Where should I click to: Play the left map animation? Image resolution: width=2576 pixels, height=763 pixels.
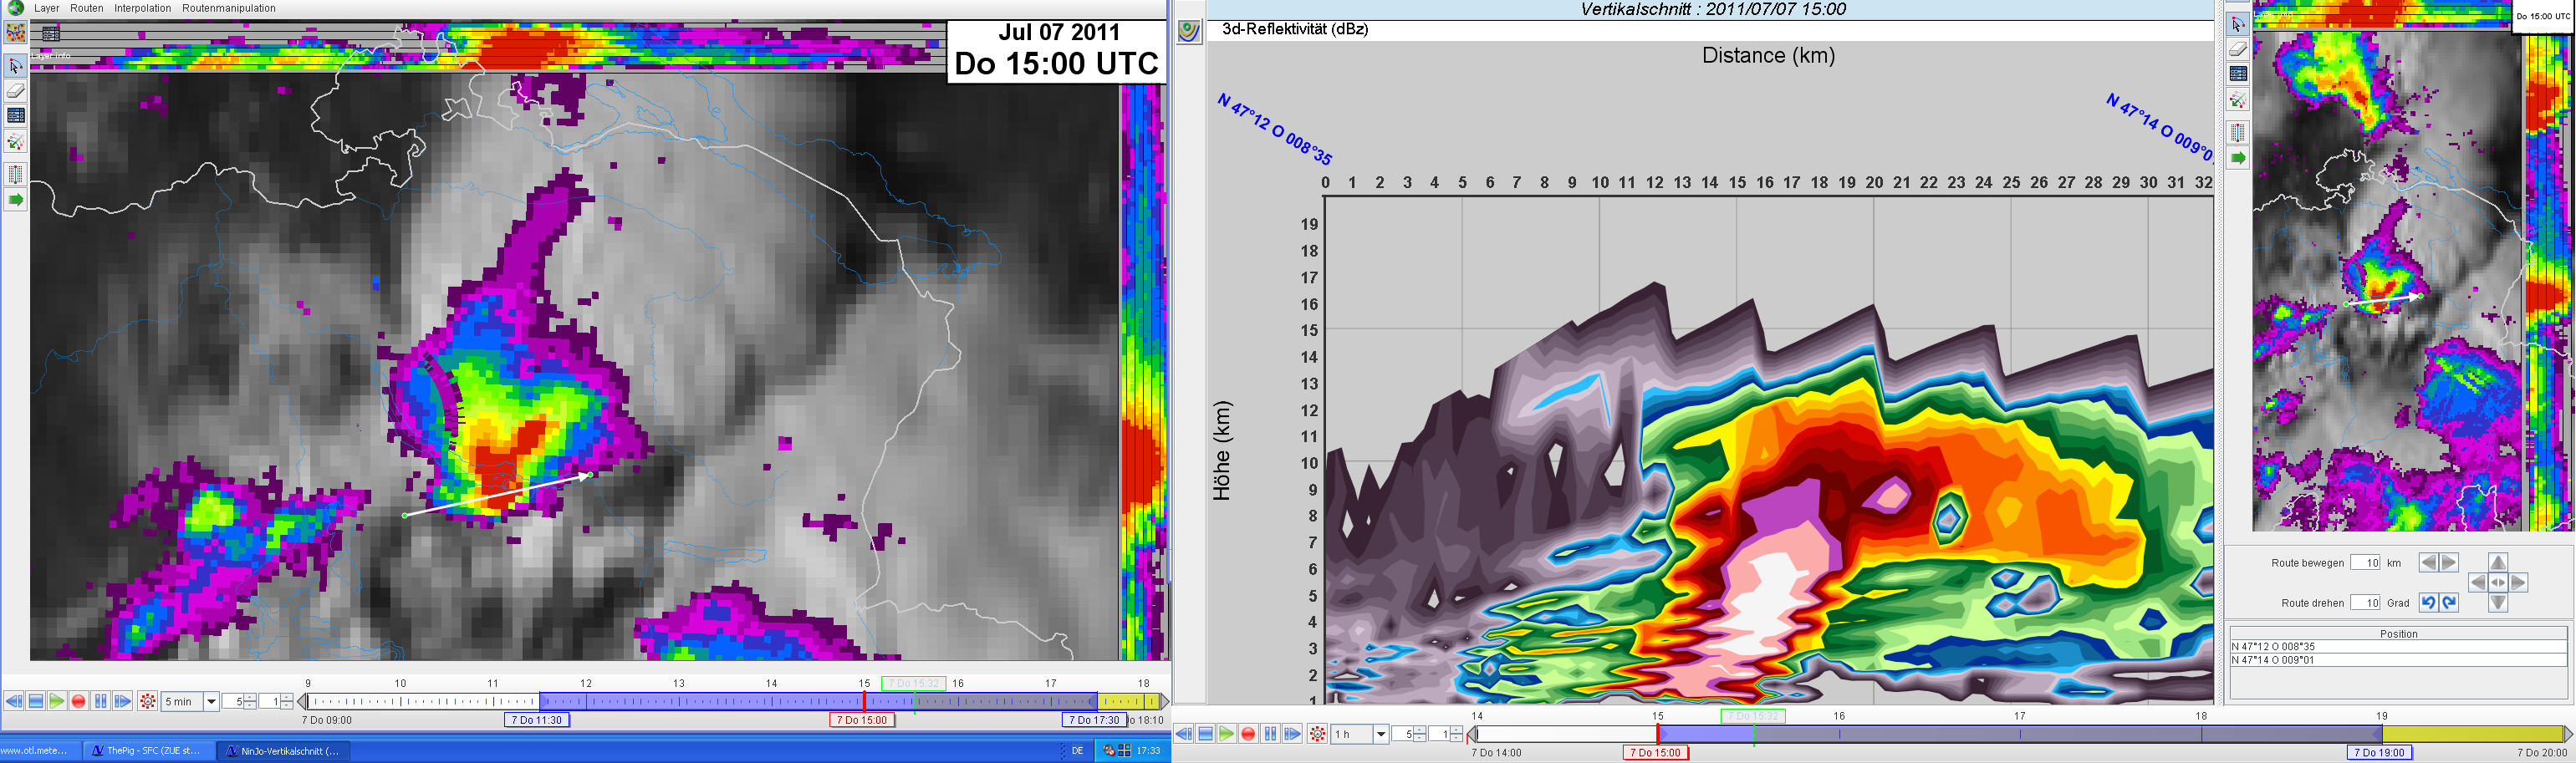pyautogui.click(x=57, y=701)
